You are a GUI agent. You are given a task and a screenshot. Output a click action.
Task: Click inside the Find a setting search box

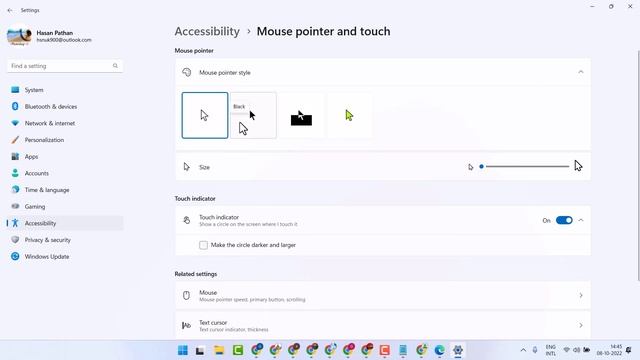click(x=65, y=66)
